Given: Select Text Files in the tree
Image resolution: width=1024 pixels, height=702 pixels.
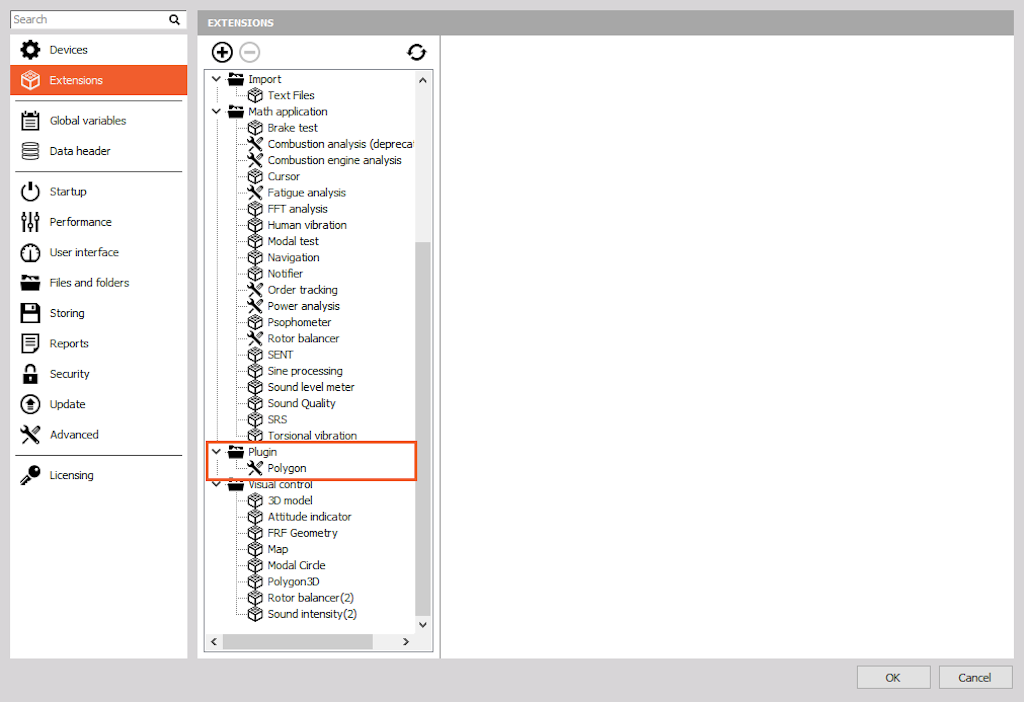Looking at the screenshot, I should point(291,95).
